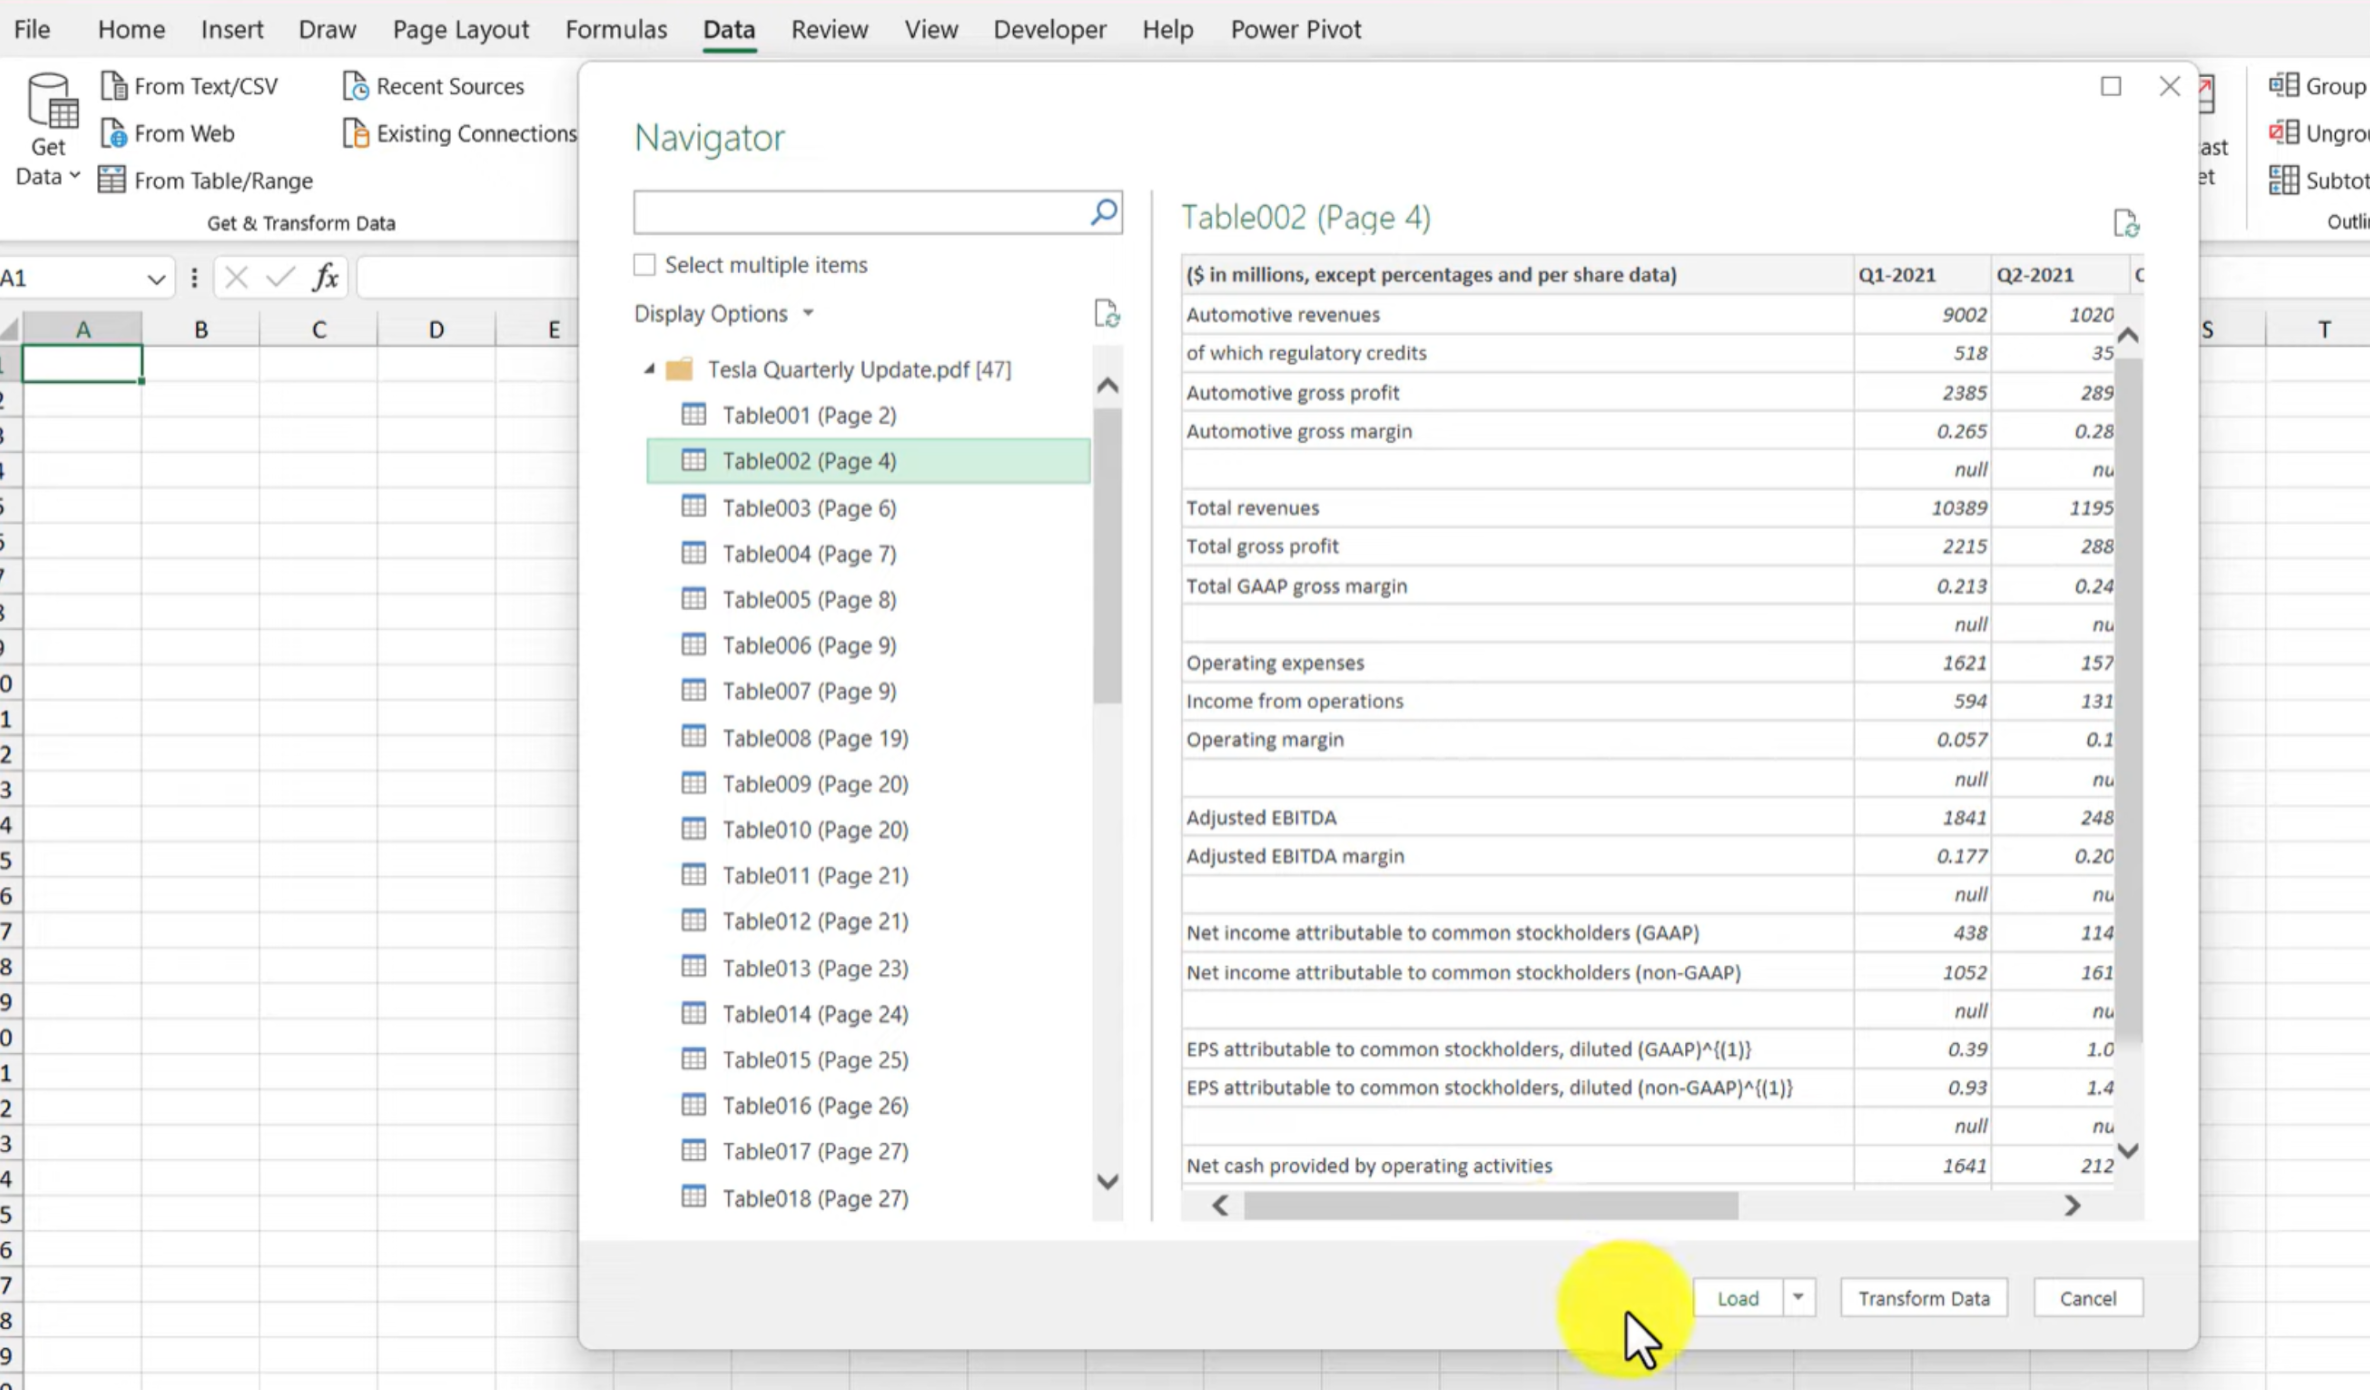Viewport: 2370px width, 1390px height.
Task: Click the preview vertical scrollbar thumb
Action: click(2128, 700)
